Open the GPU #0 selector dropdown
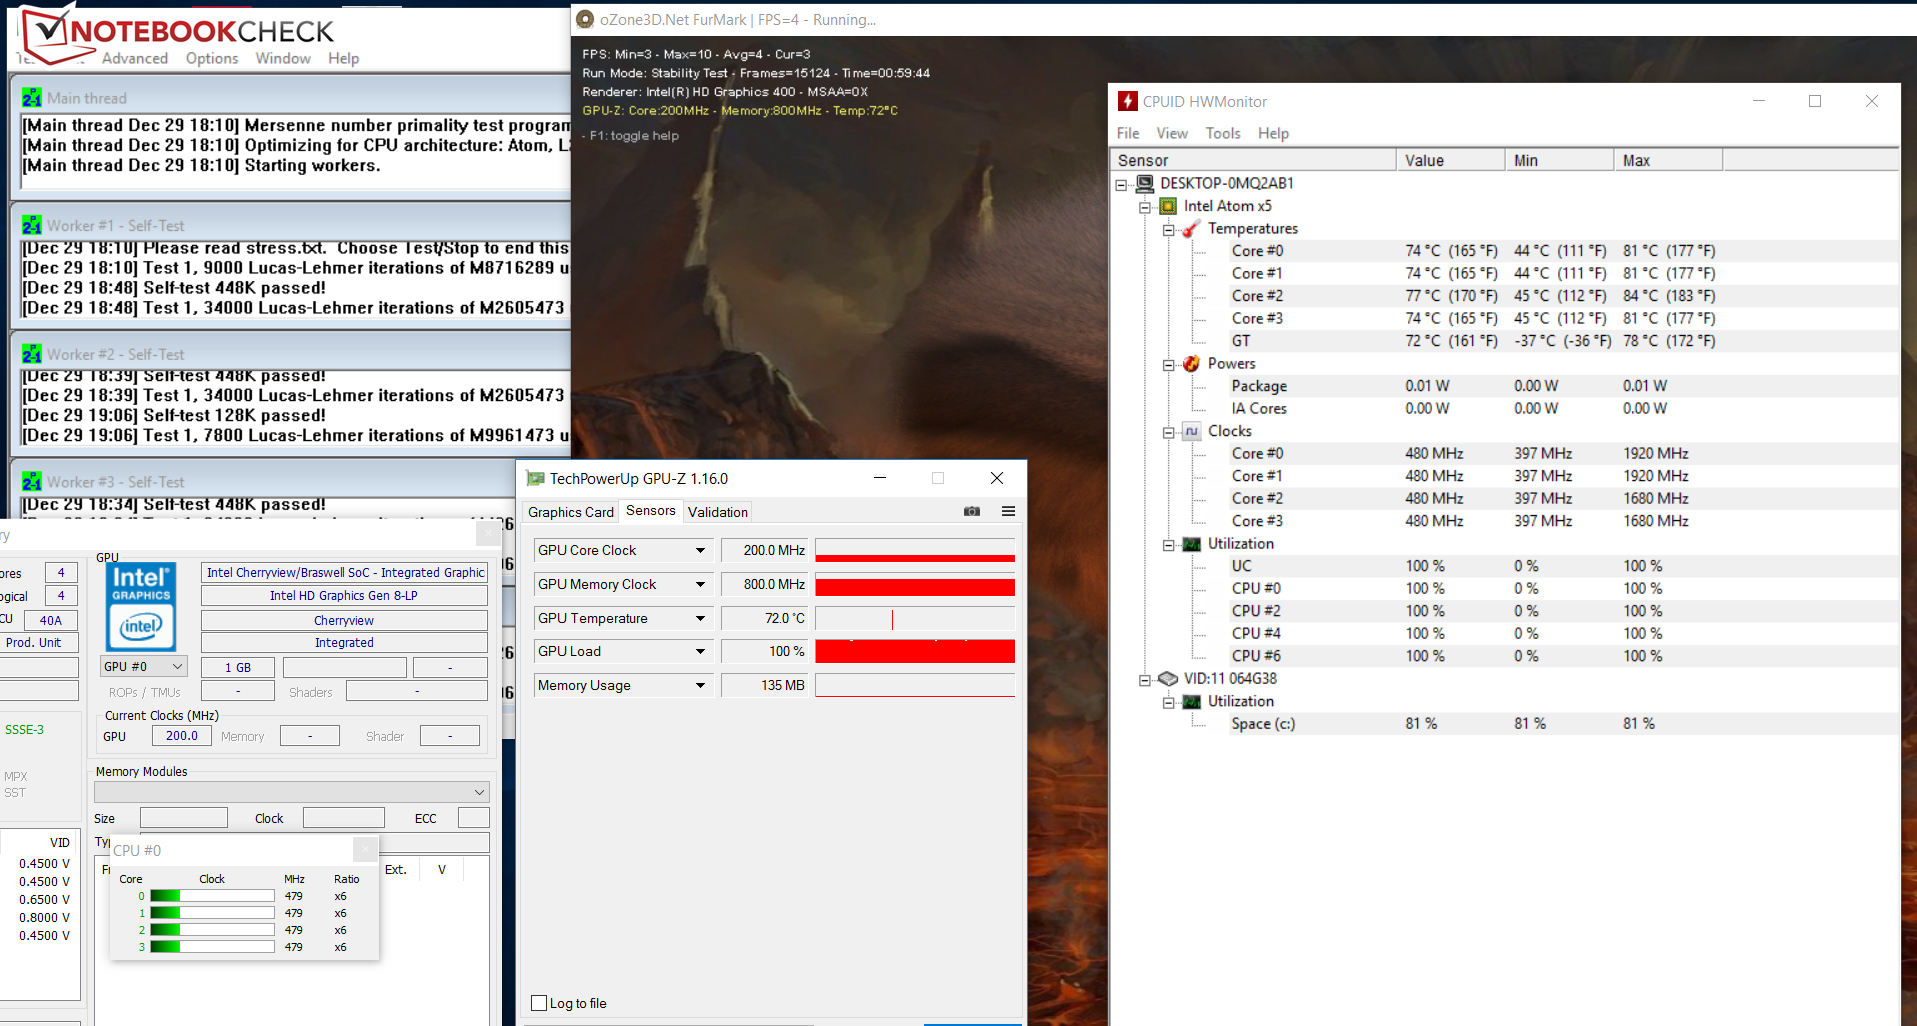The image size is (1917, 1026). click(144, 666)
